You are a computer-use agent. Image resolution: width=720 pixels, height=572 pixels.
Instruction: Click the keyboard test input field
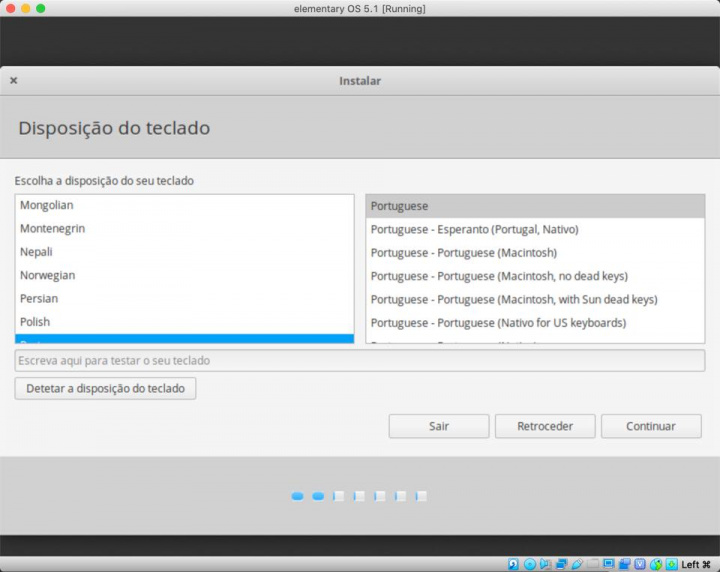coord(359,360)
